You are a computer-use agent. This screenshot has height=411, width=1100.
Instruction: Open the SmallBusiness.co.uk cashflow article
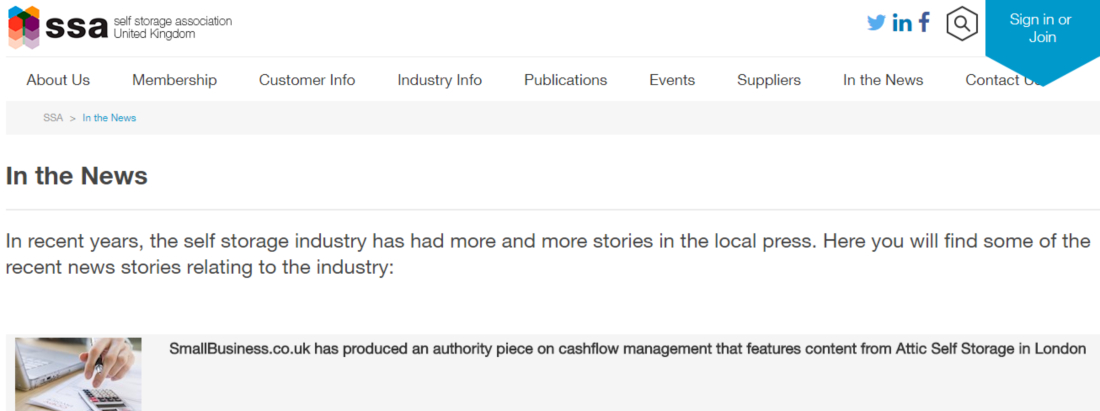point(628,349)
